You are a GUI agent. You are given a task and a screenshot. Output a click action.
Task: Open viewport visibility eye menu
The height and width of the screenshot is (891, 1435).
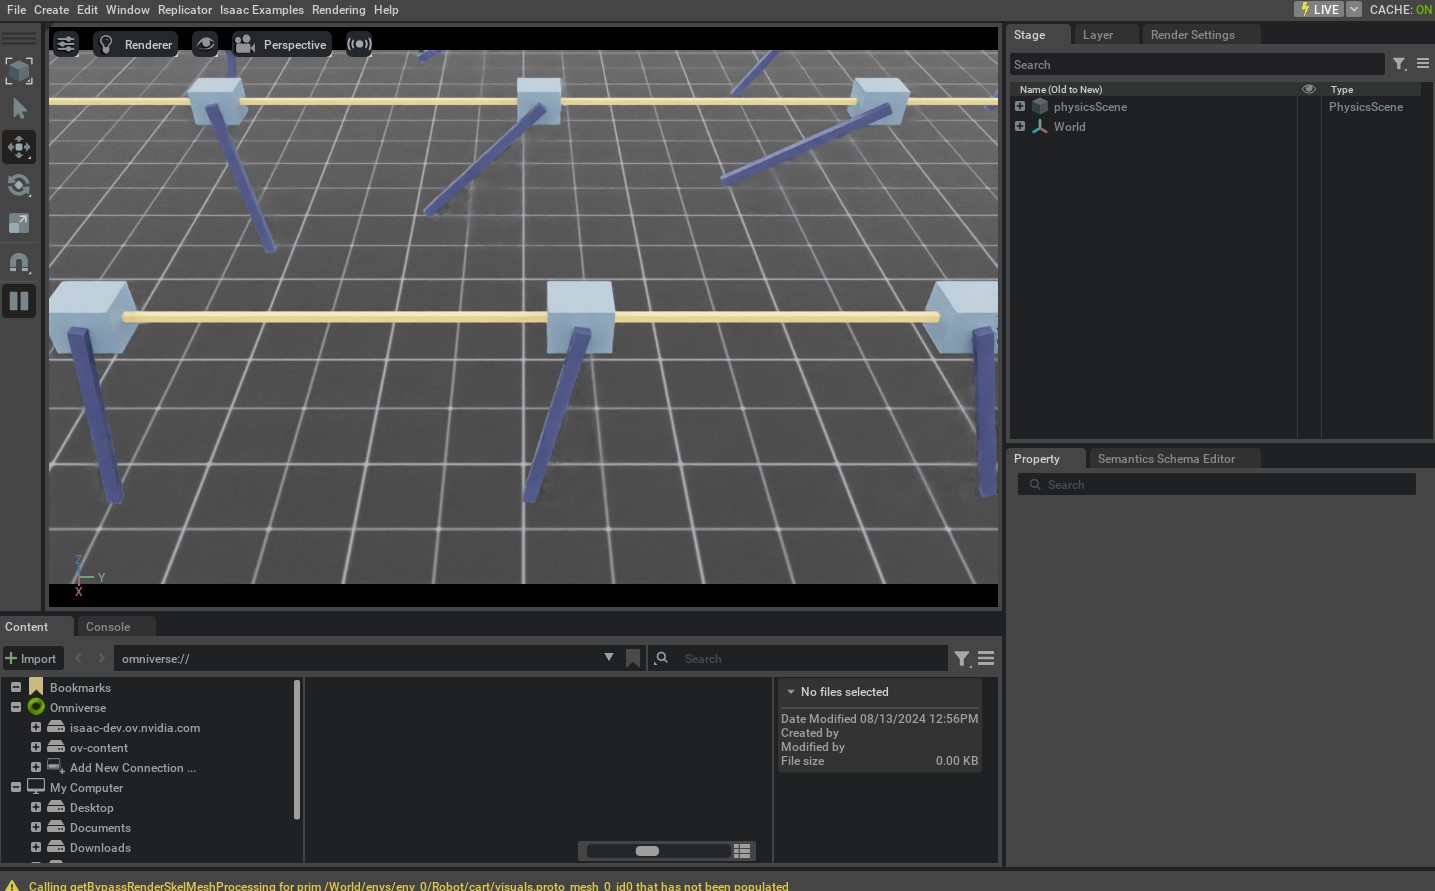pos(205,44)
